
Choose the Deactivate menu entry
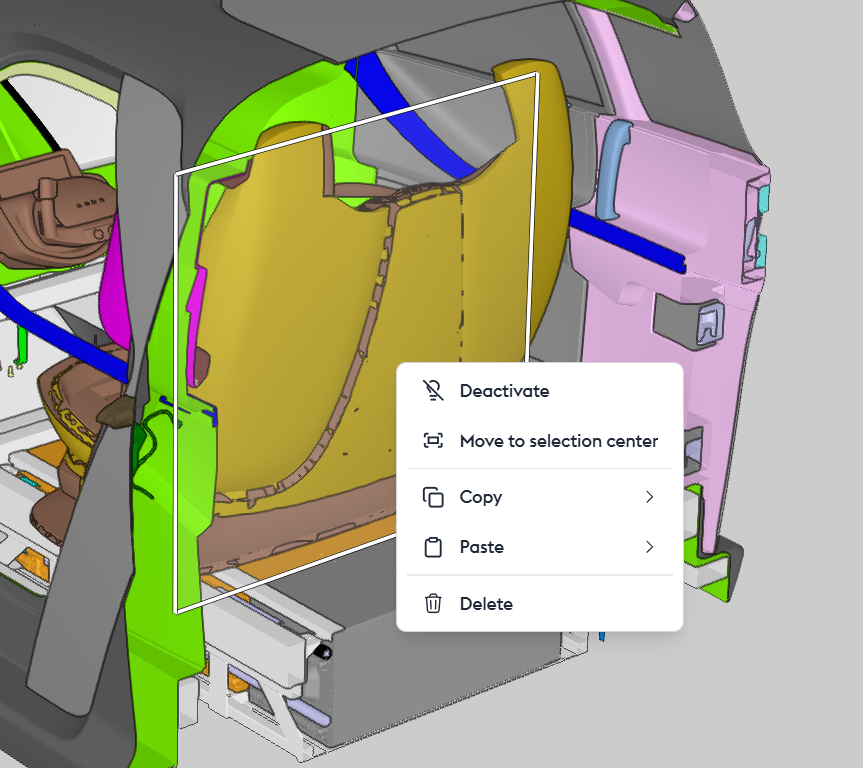[x=504, y=391]
